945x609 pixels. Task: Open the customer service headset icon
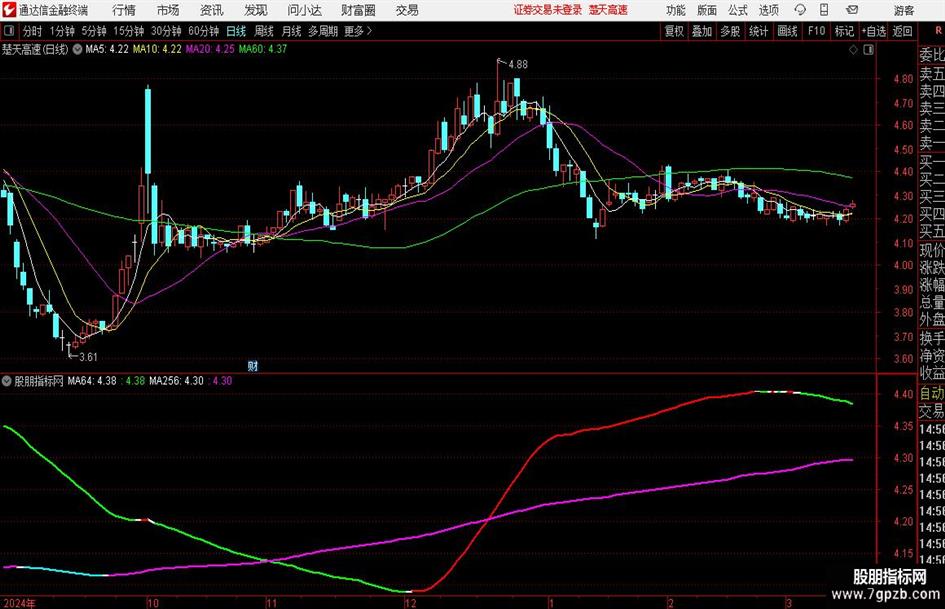pos(800,10)
